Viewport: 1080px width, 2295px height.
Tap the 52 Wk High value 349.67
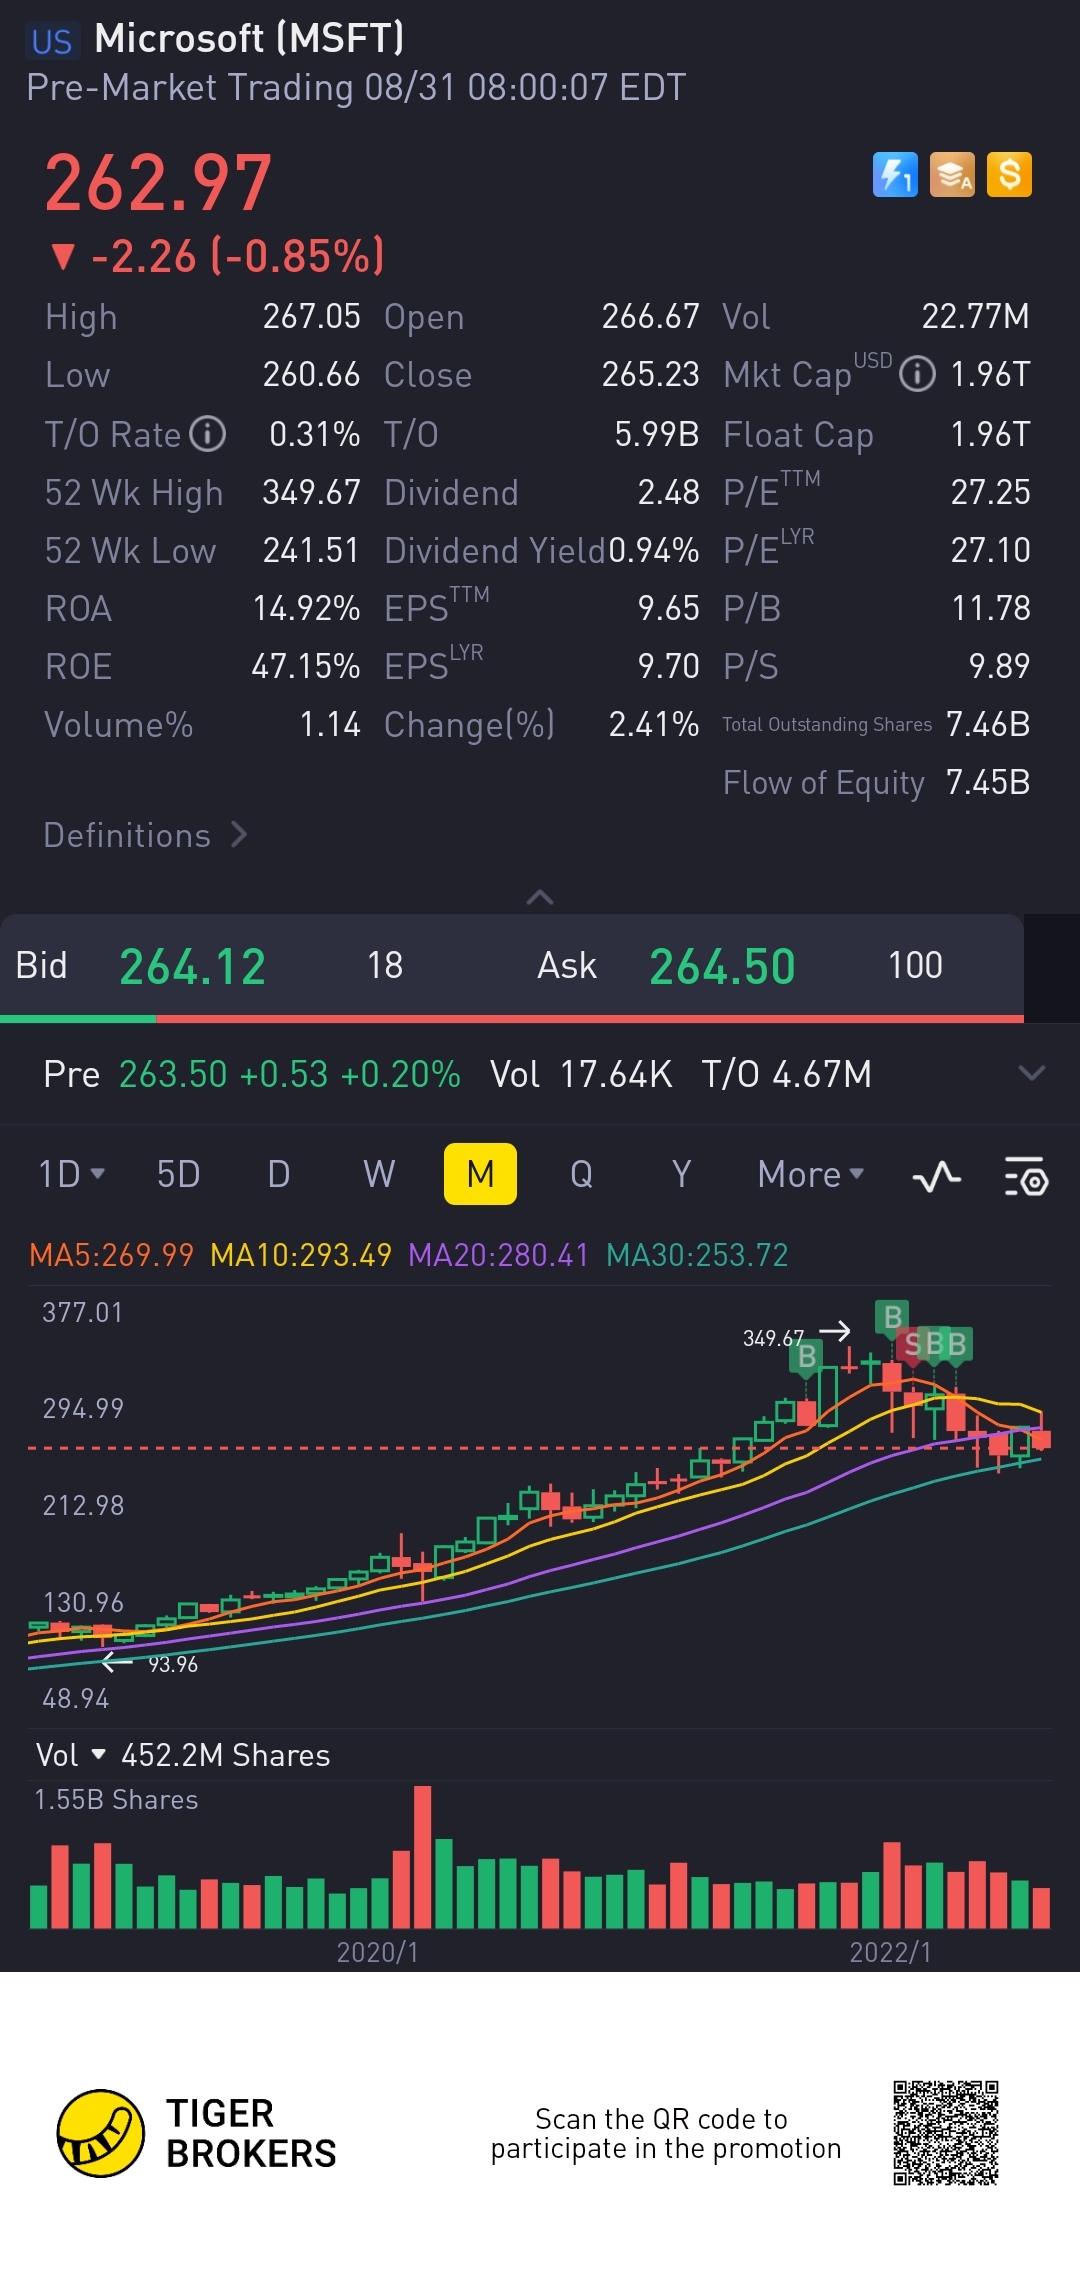click(311, 492)
